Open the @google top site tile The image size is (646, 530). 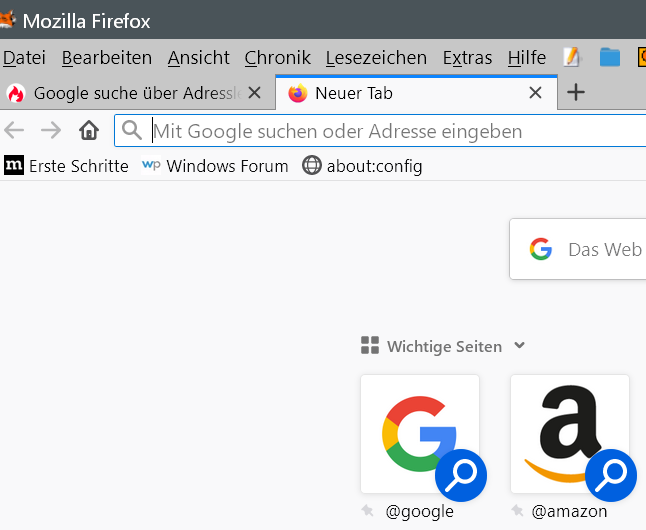[420, 434]
